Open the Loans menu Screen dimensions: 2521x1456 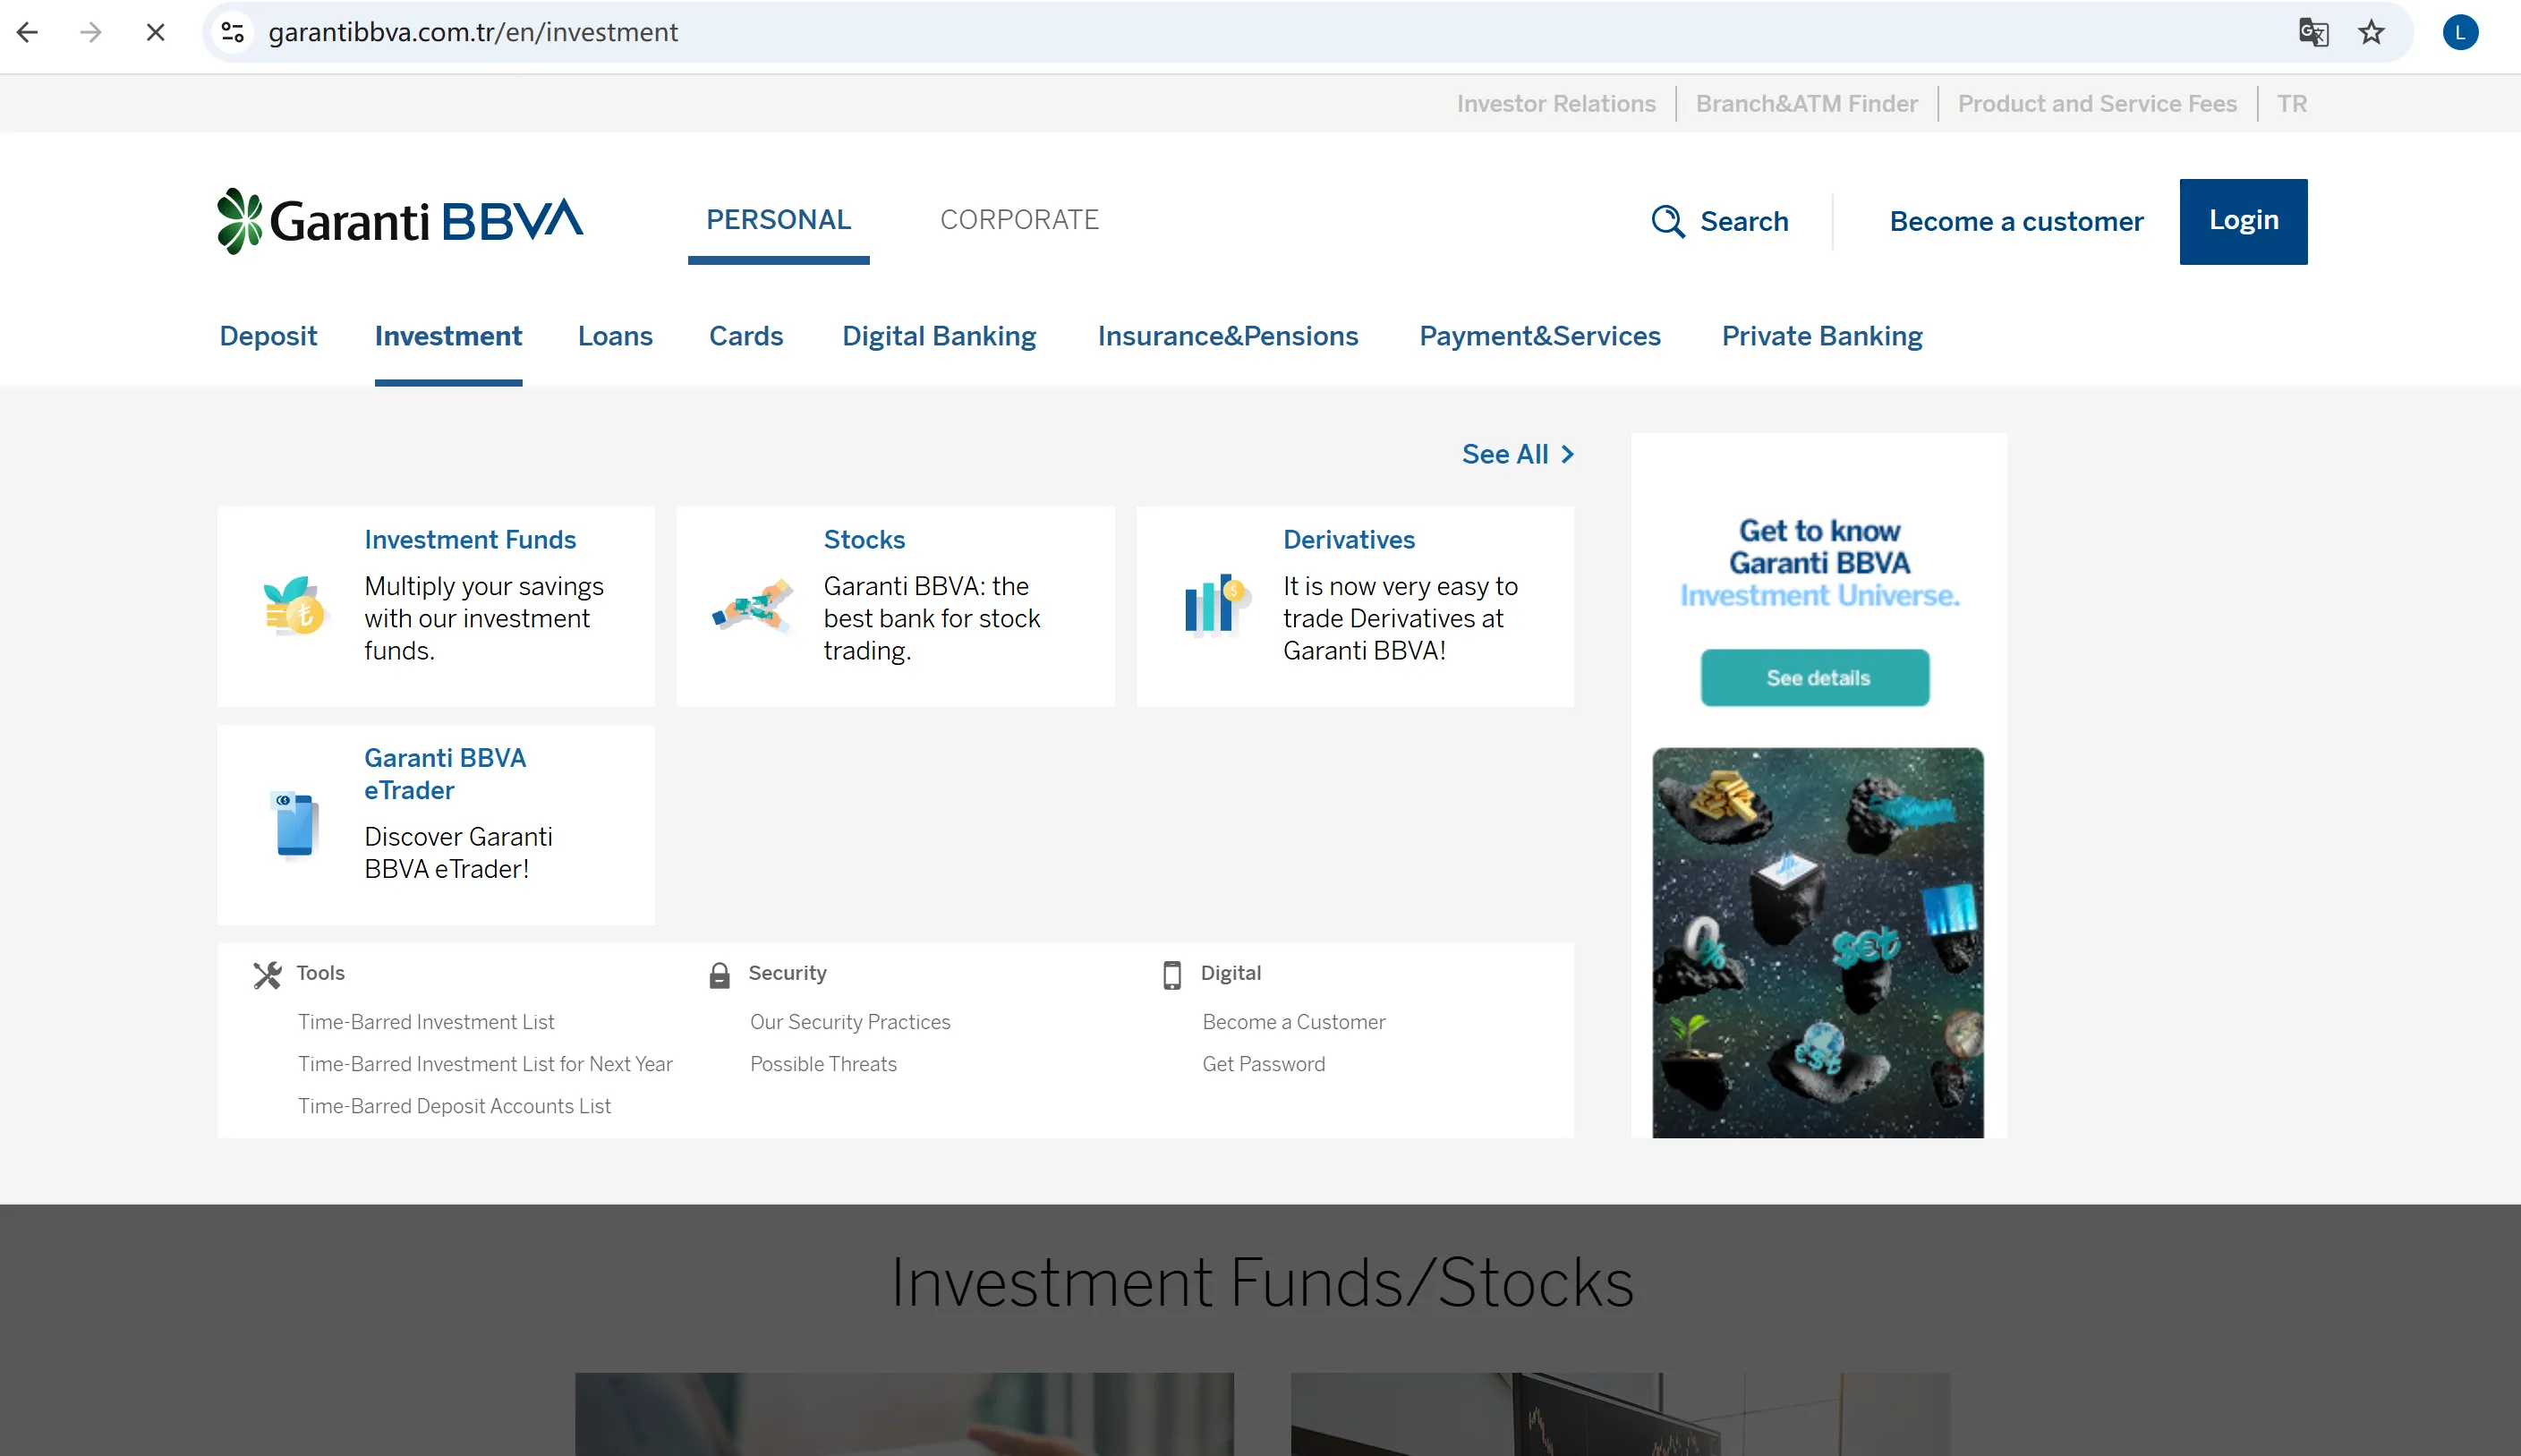(615, 336)
